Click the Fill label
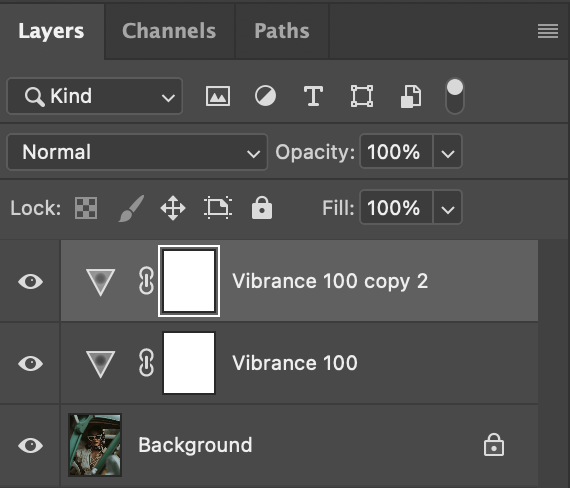The image size is (570, 488). (338, 208)
